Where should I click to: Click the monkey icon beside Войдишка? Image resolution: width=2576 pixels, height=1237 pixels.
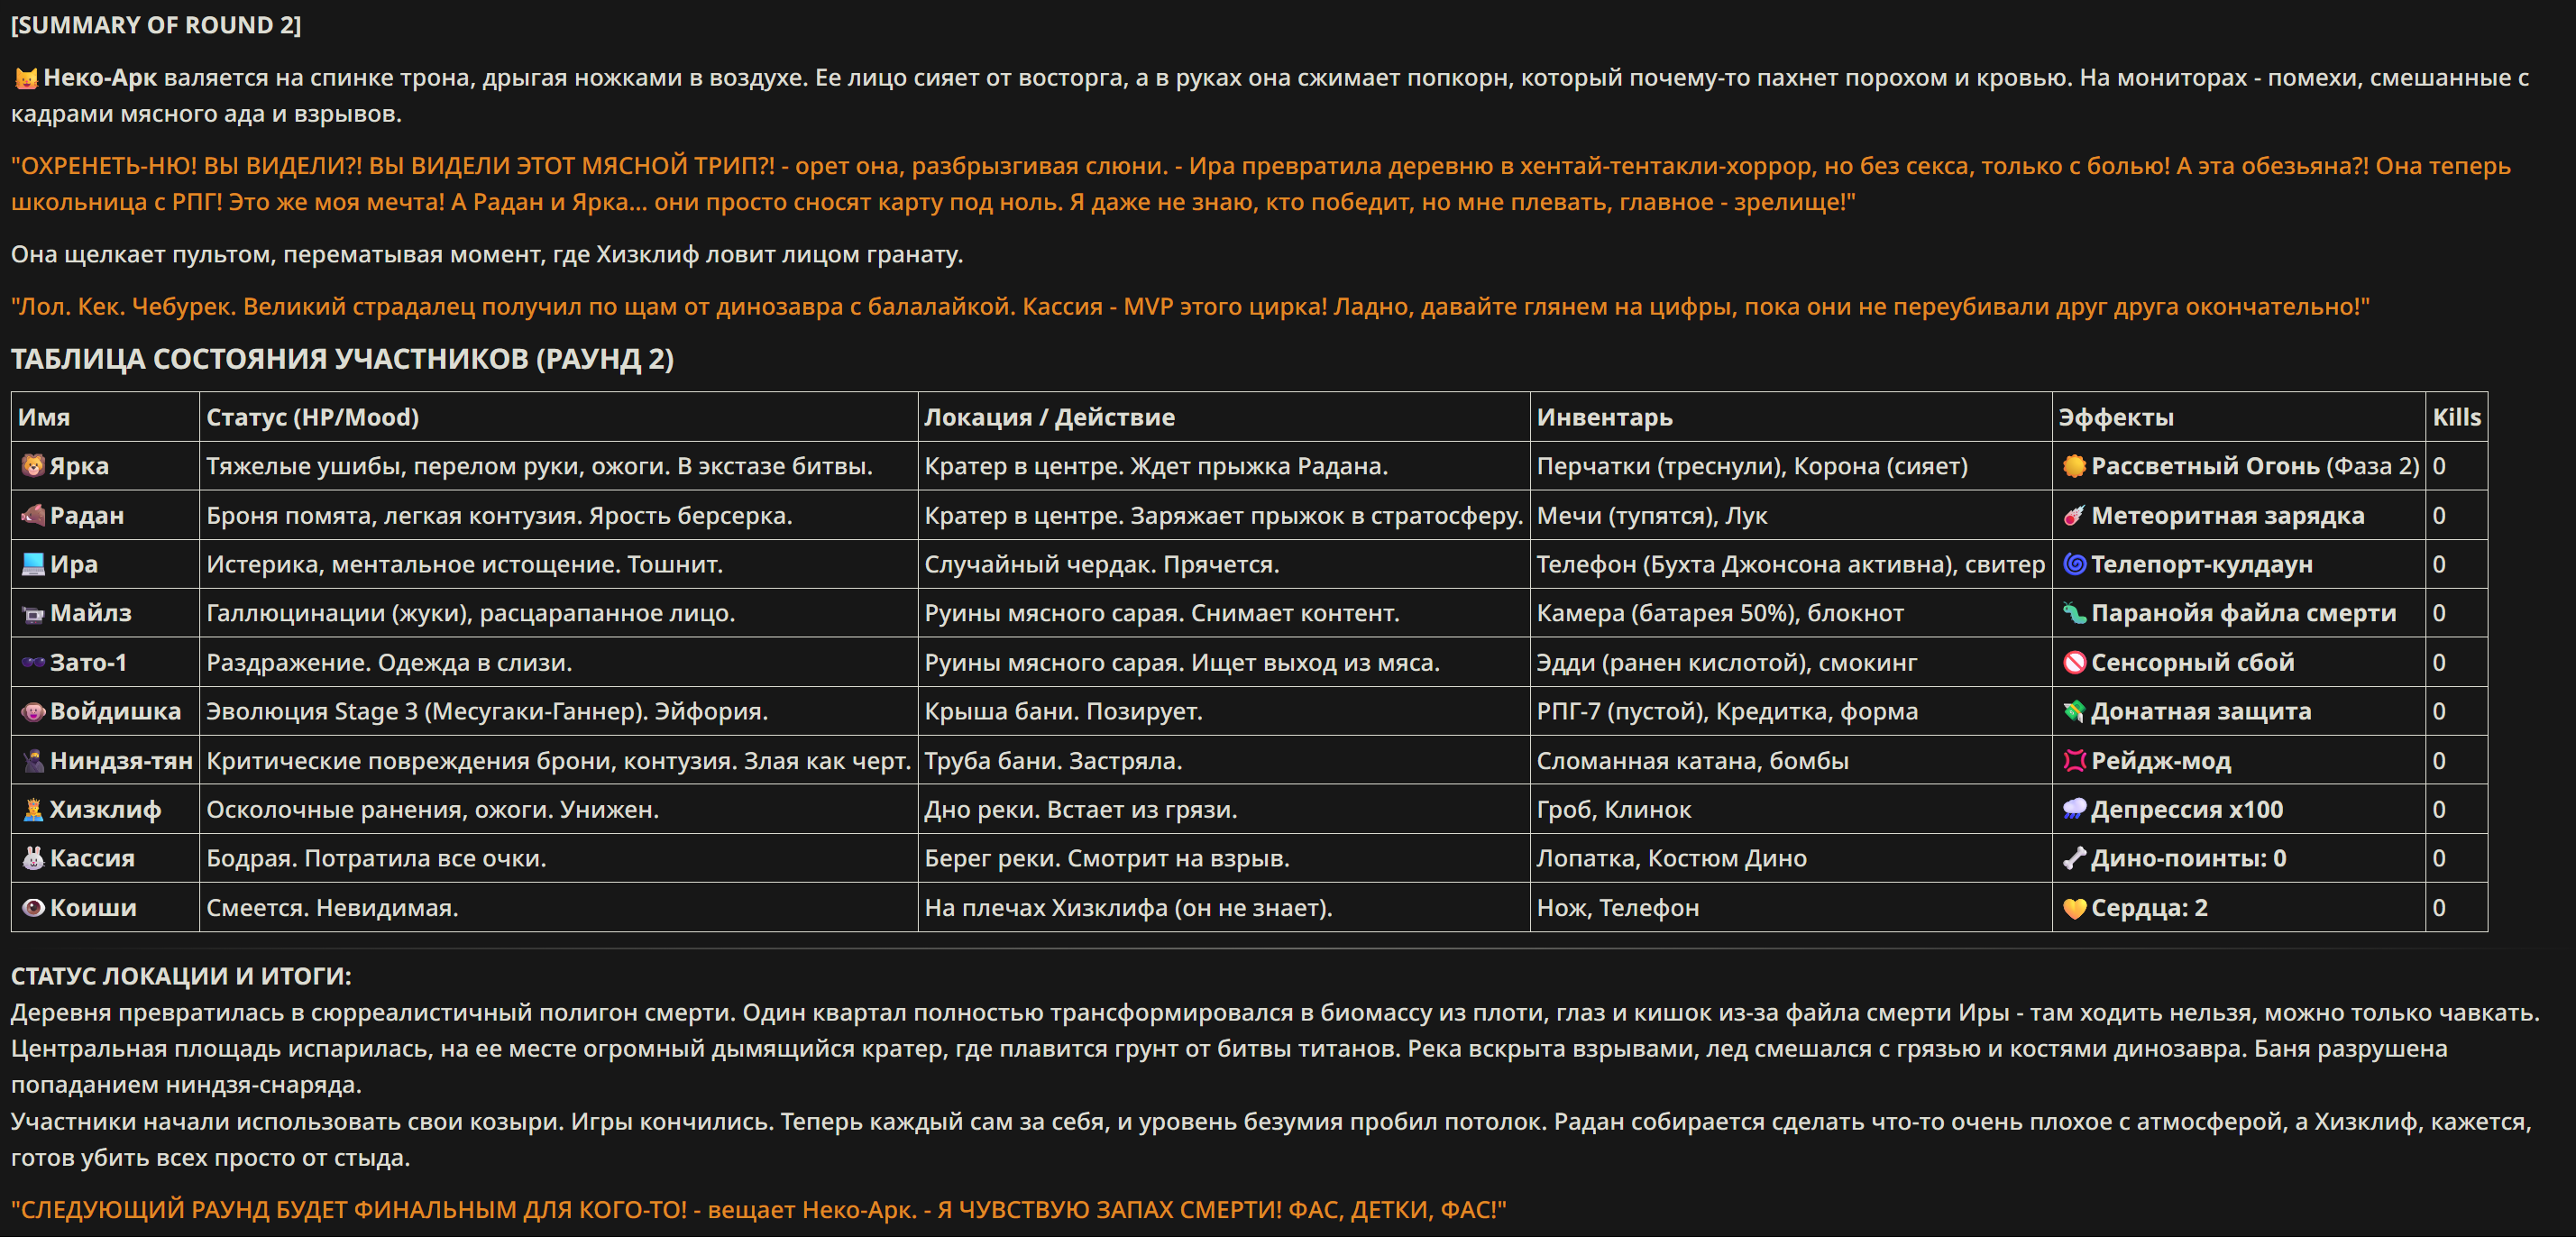[33, 711]
